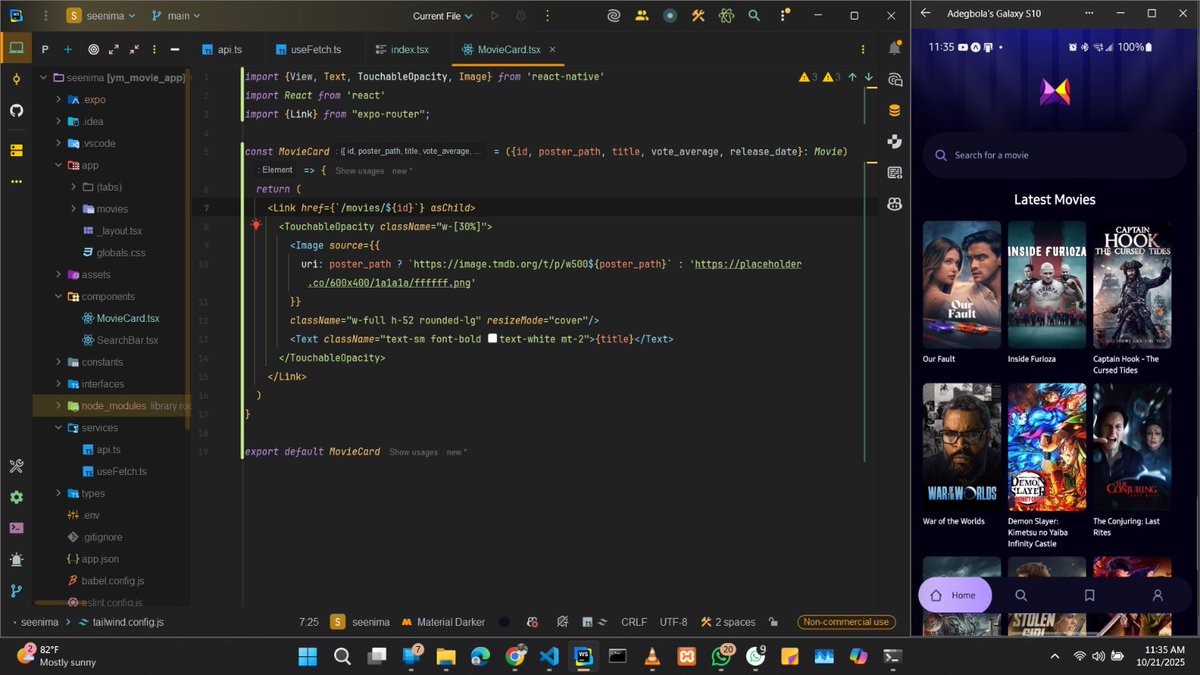Viewport: 1200px width, 675px height.
Task: Go back in Galaxy S10 mirror window
Action: point(925,13)
